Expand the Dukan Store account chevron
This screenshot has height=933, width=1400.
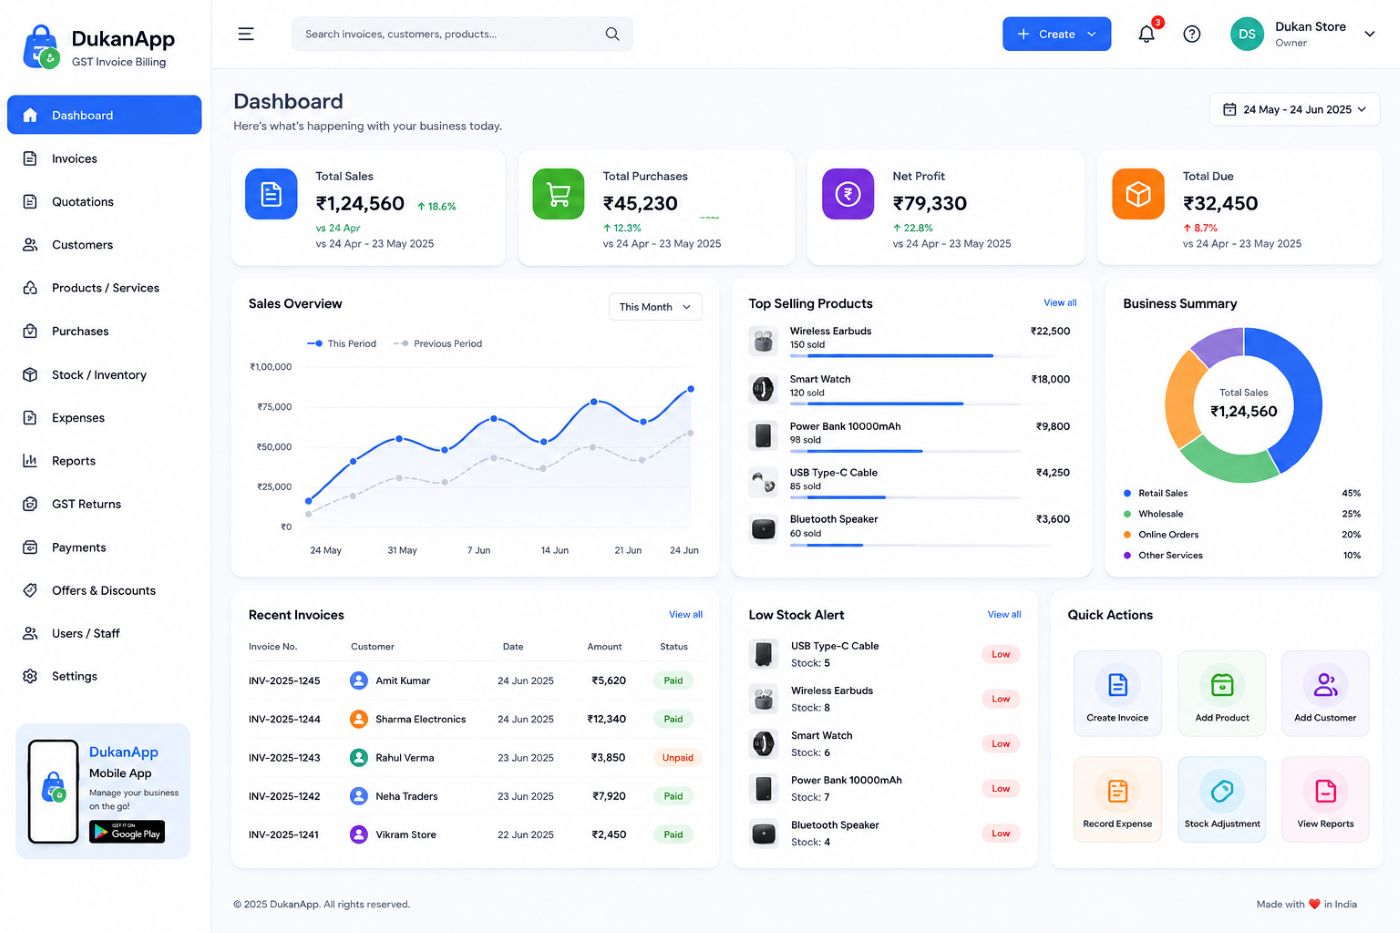pyautogui.click(x=1370, y=34)
